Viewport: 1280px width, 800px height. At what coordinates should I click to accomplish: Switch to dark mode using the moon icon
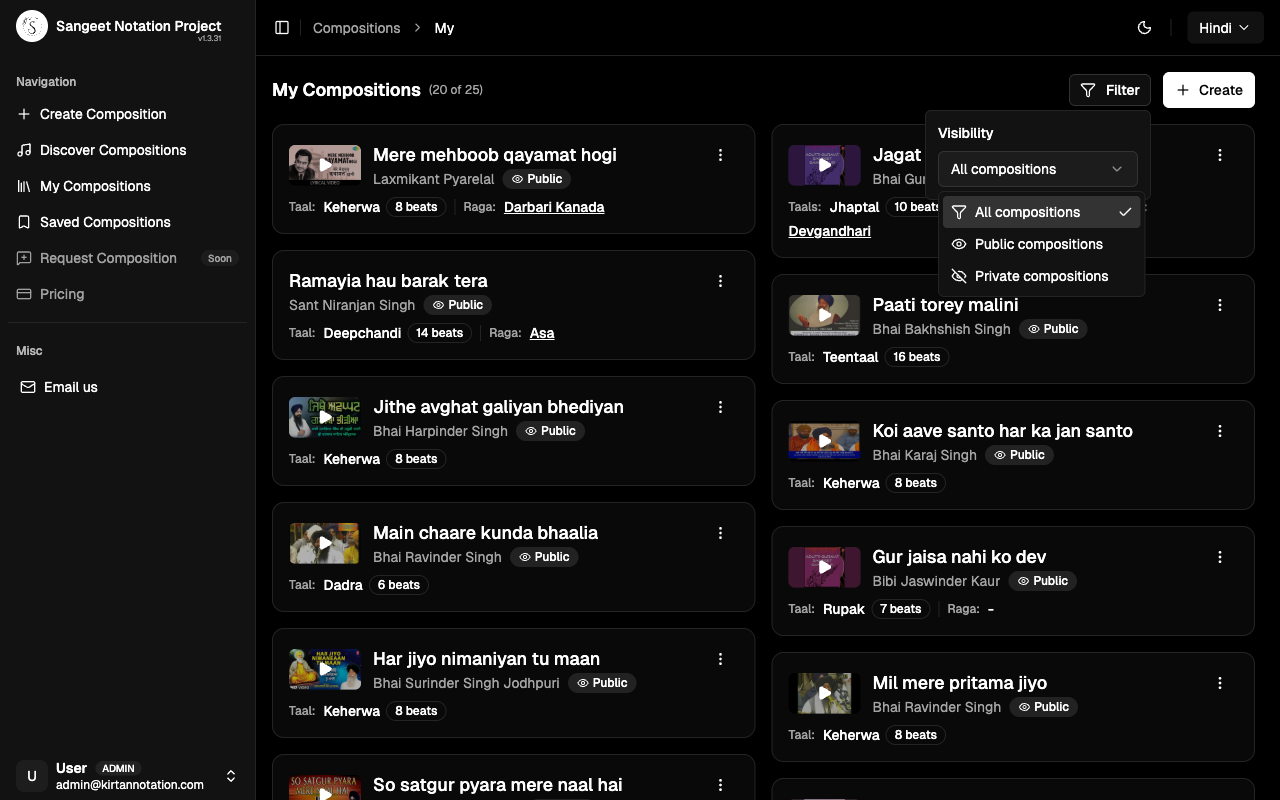[1144, 28]
